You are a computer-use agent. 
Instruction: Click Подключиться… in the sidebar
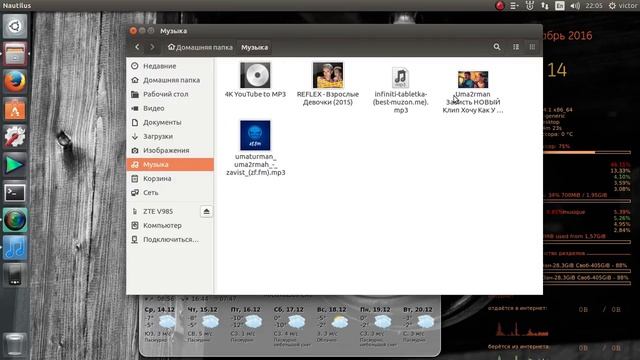point(170,239)
